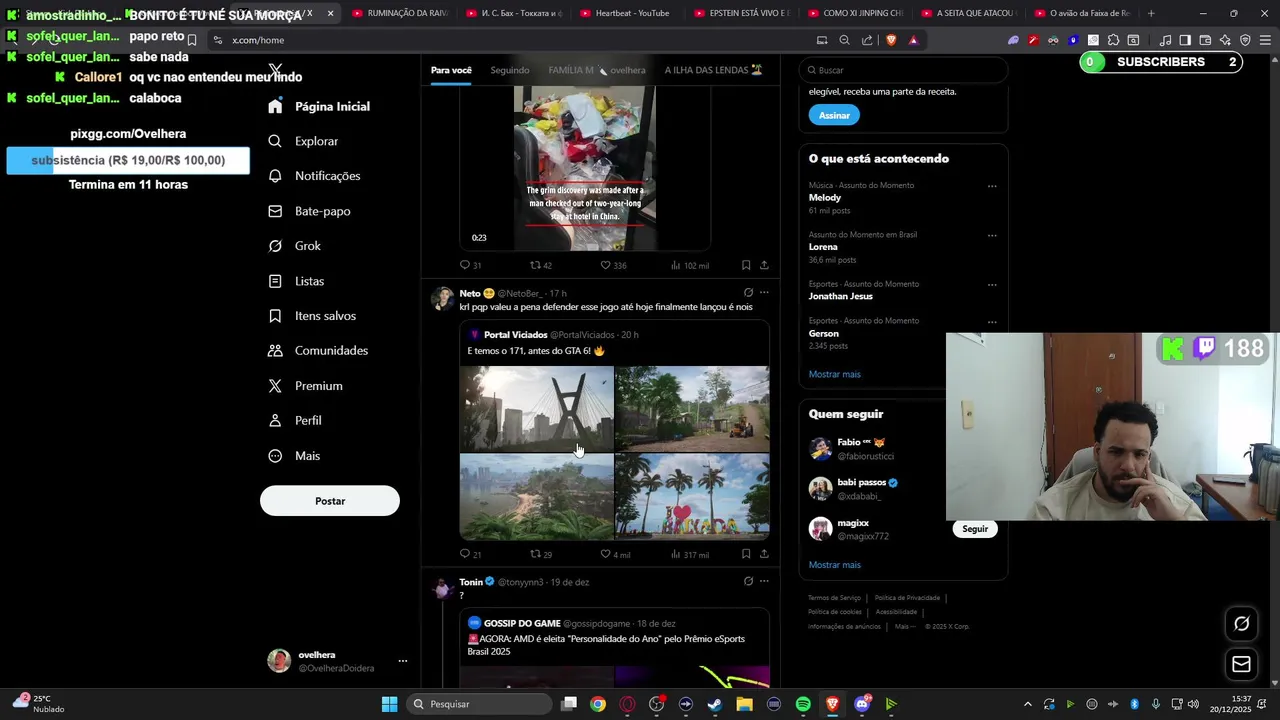1280x720 pixels.
Task: Share the hotel video post
Action: point(764,265)
